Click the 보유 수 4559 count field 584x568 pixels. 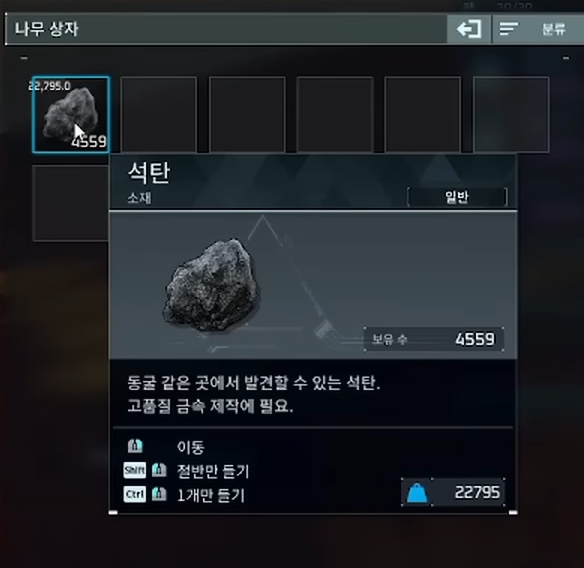pos(434,339)
